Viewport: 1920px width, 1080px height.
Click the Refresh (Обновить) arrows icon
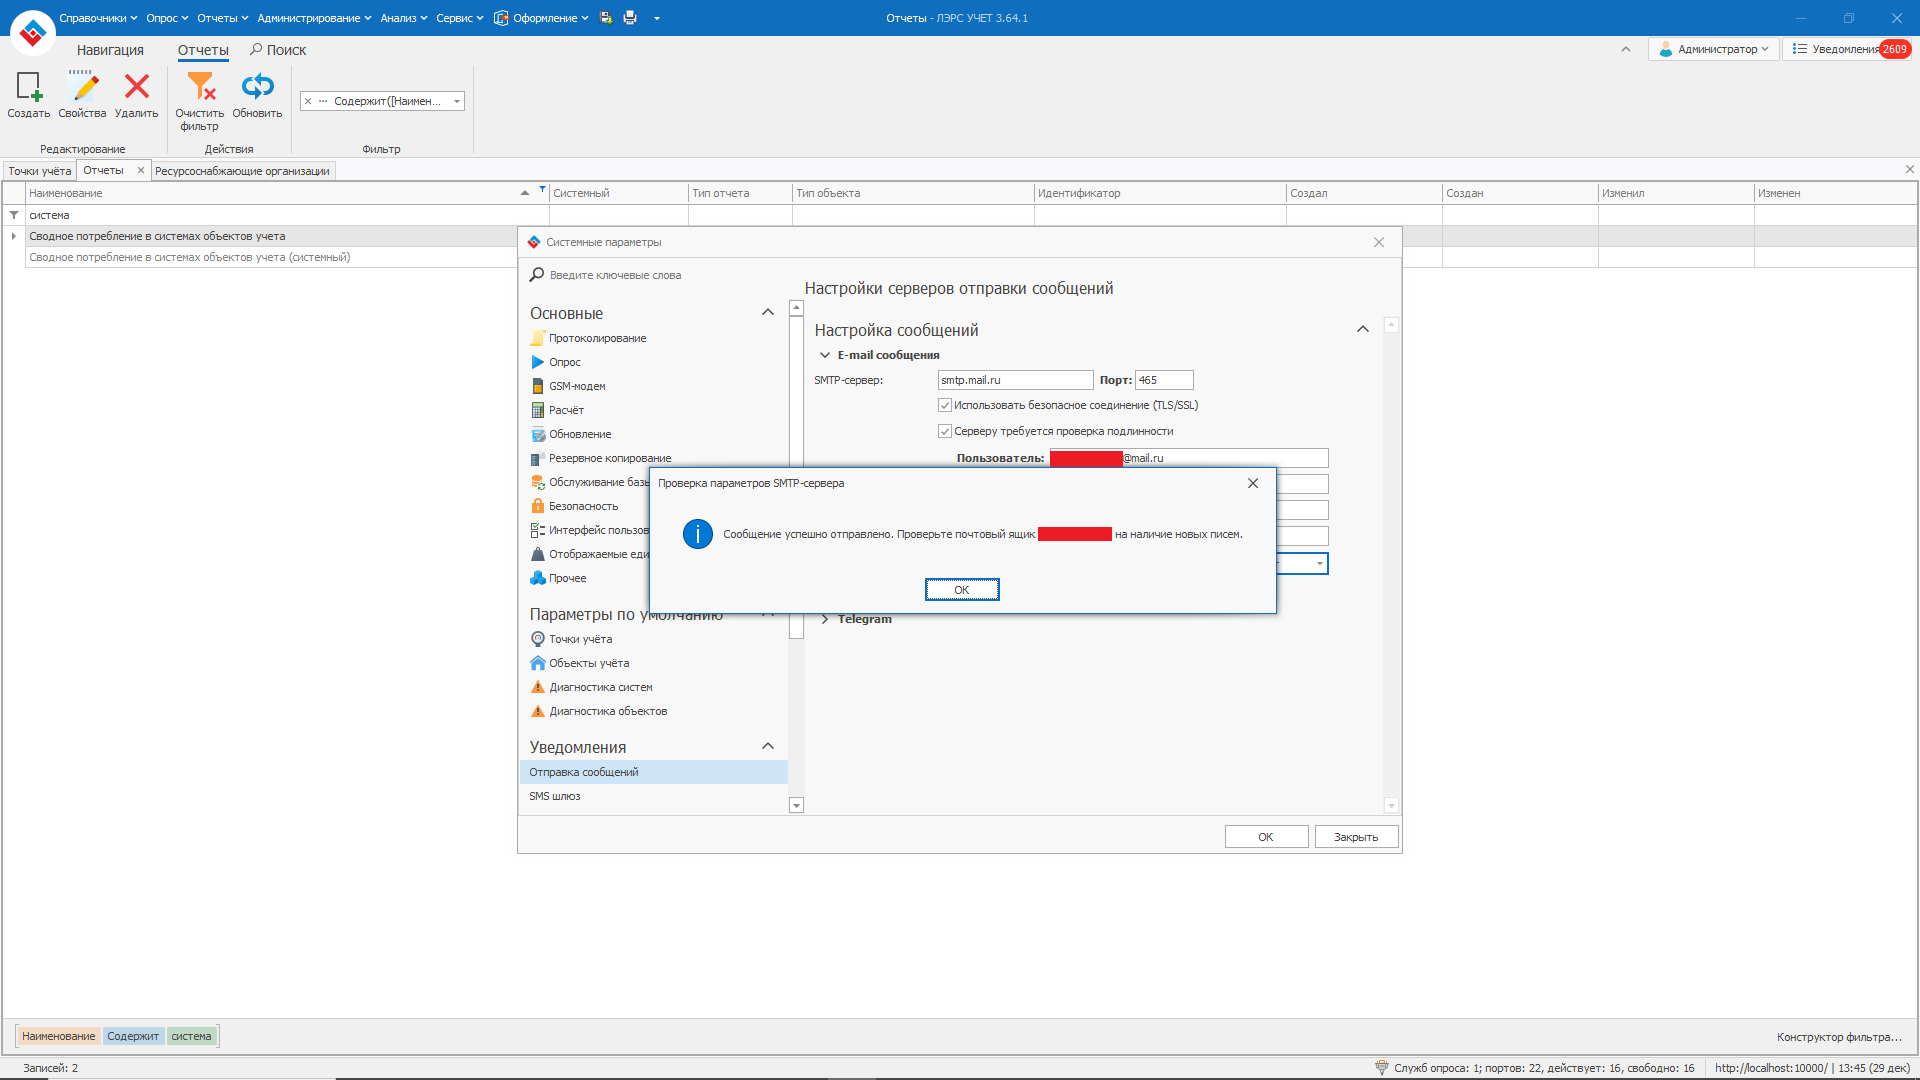[257, 88]
